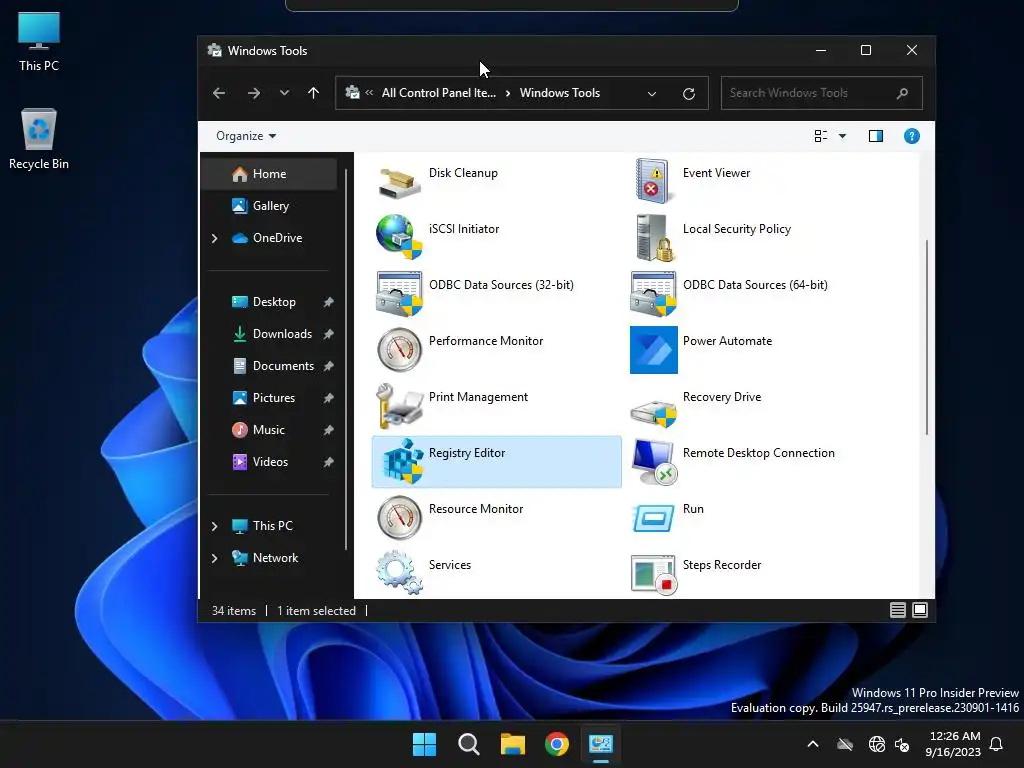Click All Control Panel Items breadcrumb
1024x768 pixels.
click(x=439, y=93)
